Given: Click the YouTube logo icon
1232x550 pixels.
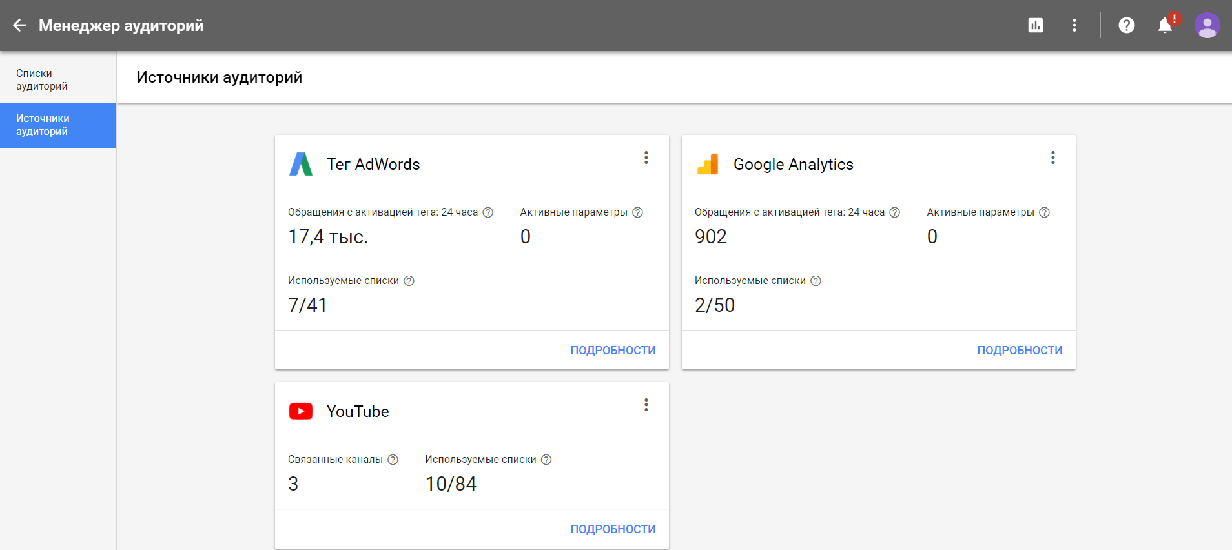Looking at the screenshot, I should coord(301,411).
